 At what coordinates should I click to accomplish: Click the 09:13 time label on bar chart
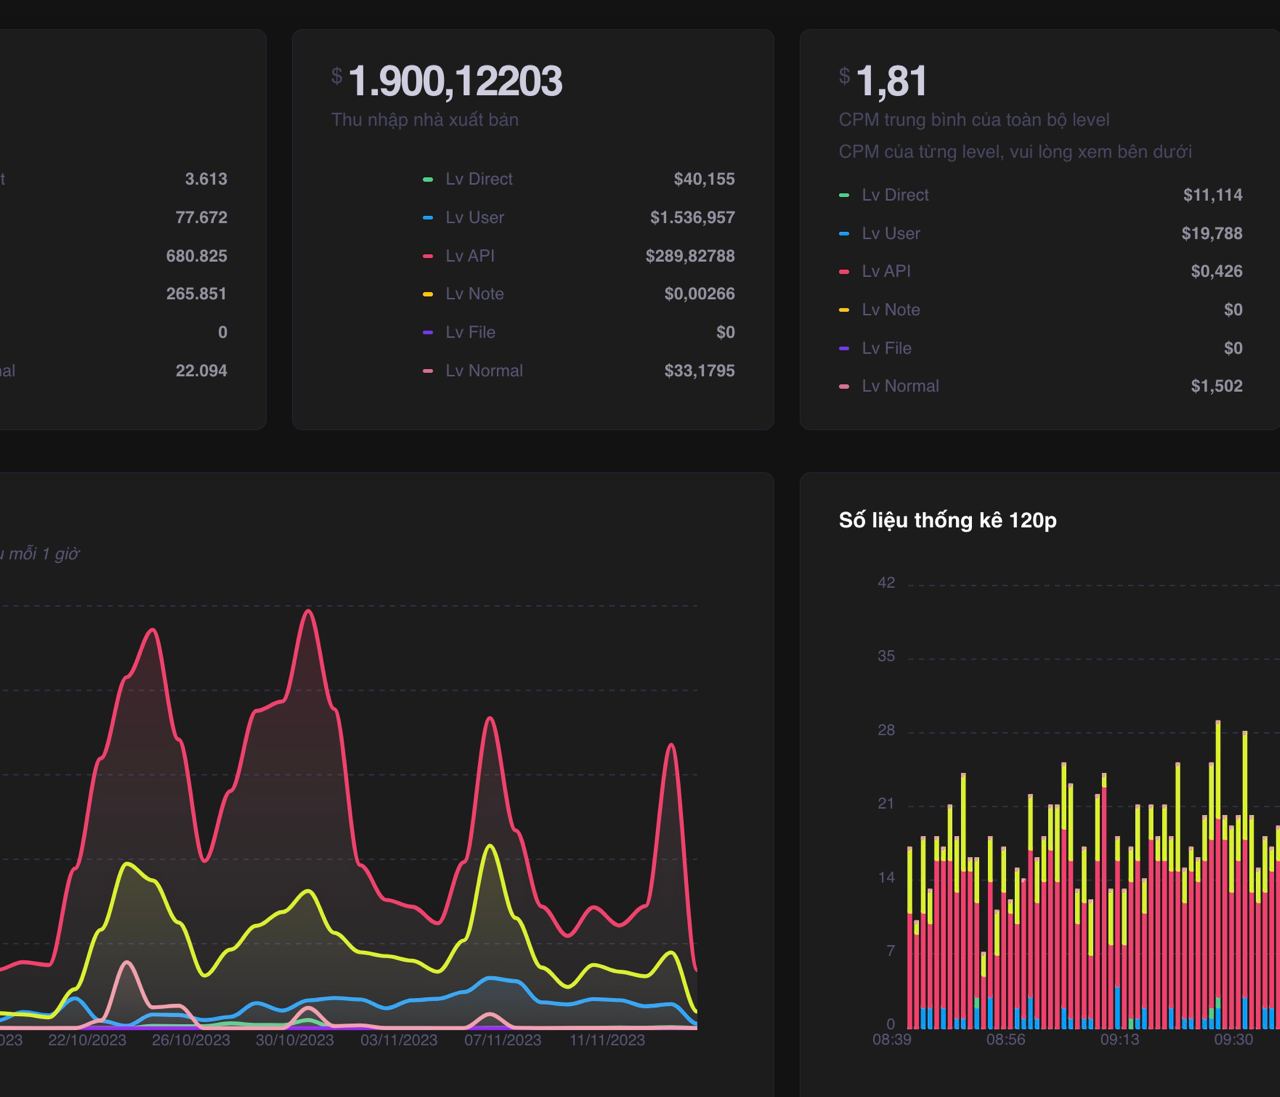point(1120,1040)
